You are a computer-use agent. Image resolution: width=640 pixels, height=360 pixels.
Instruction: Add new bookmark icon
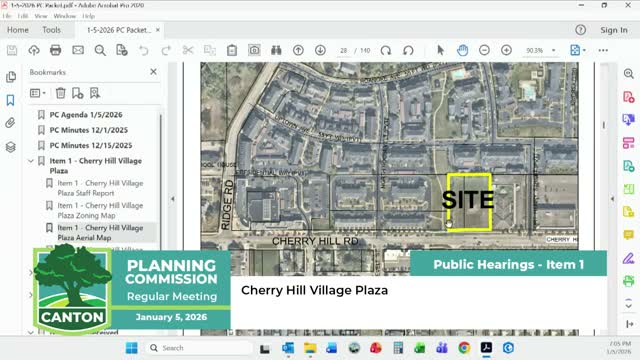tap(78, 93)
